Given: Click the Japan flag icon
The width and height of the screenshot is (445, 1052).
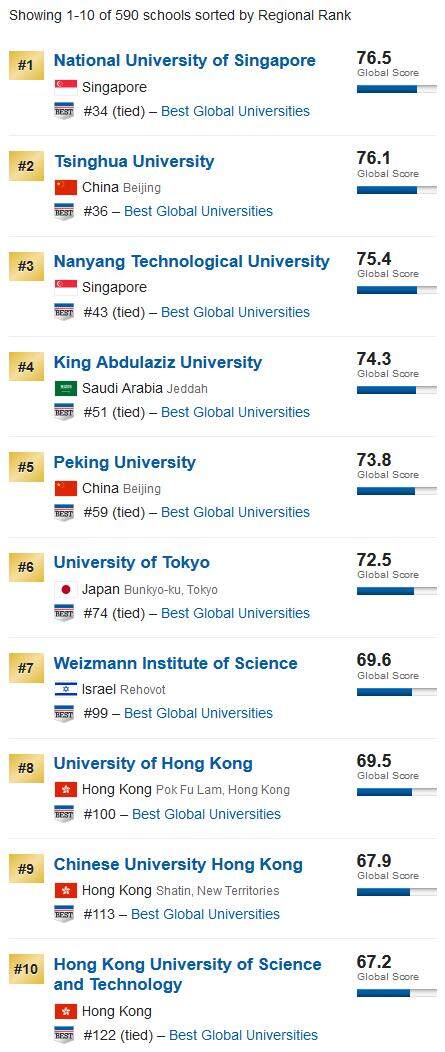Looking at the screenshot, I should (65, 589).
